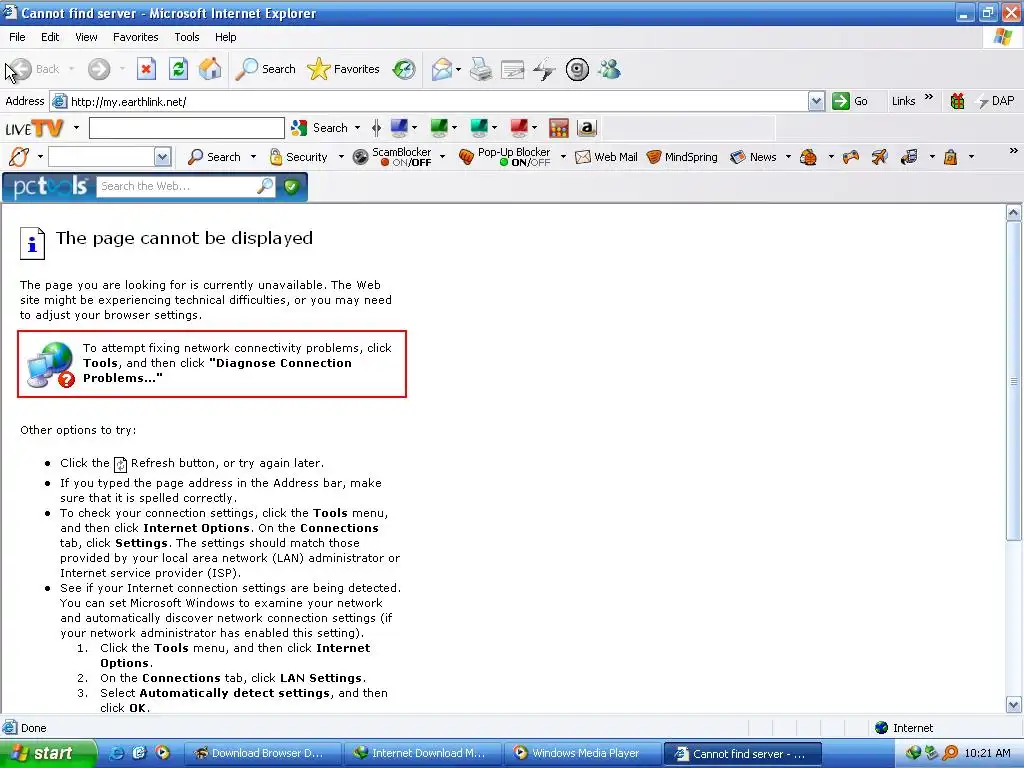Screen dimensions: 1024x768
Task: Switch to Windows Media Player taskbar item
Action: click(581, 753)
